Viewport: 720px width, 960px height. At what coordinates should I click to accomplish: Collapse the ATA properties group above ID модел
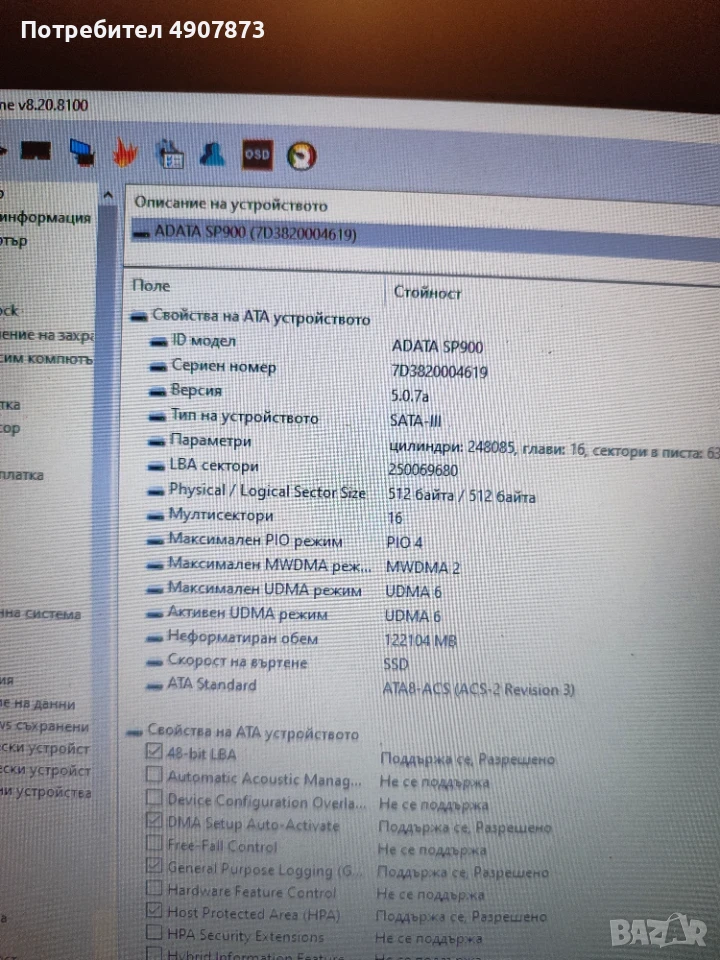(x=139, y=316)
